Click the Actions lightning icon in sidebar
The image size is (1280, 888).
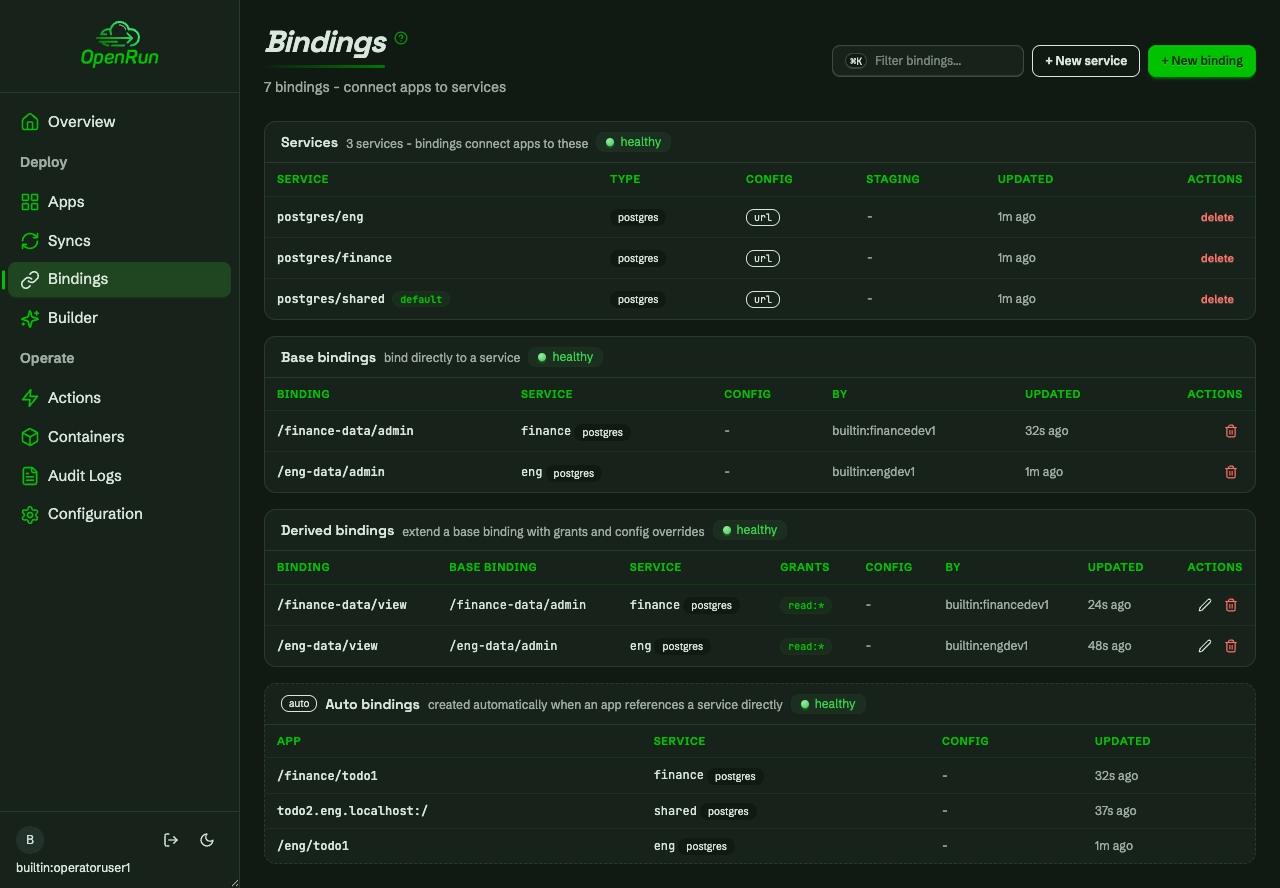coord(30,398)
